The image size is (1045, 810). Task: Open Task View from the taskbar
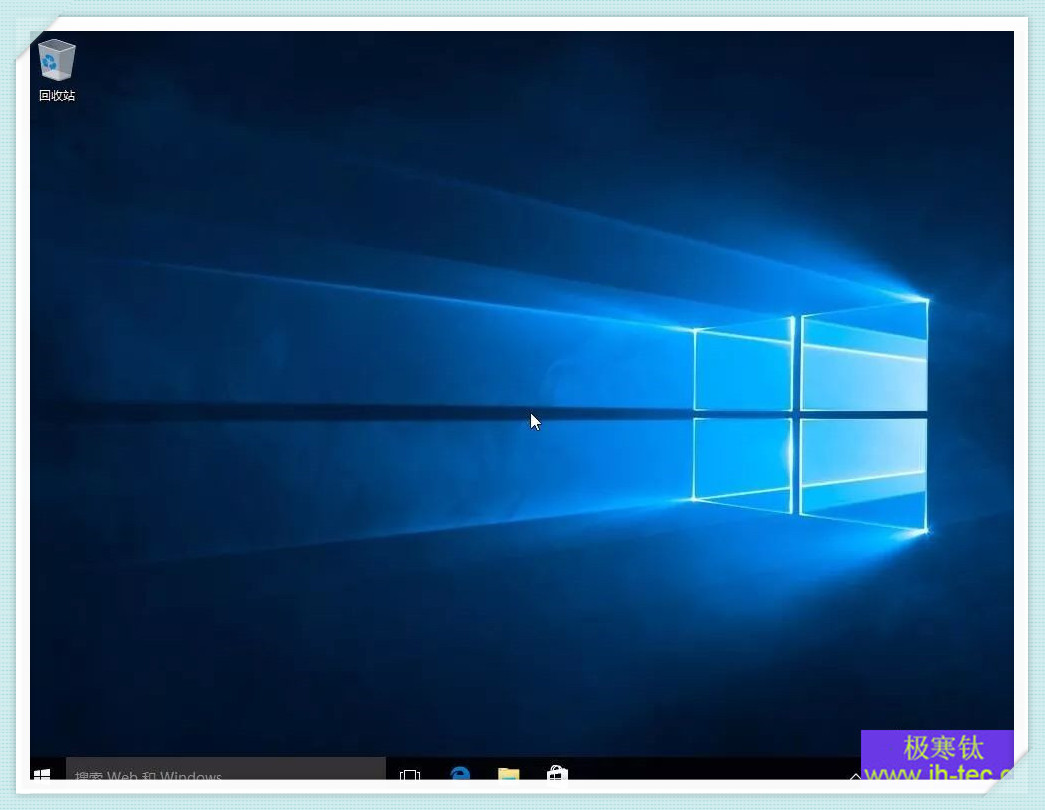[410, 774]
